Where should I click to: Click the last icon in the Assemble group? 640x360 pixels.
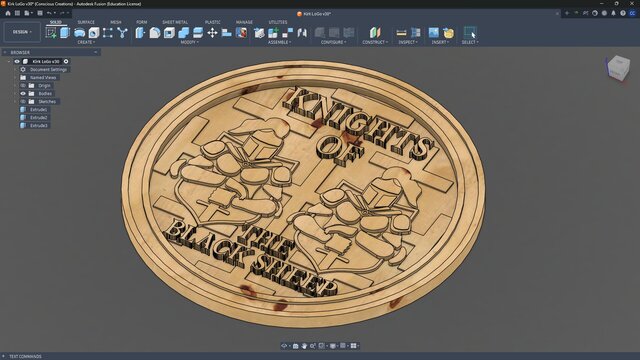coord(302,33)
